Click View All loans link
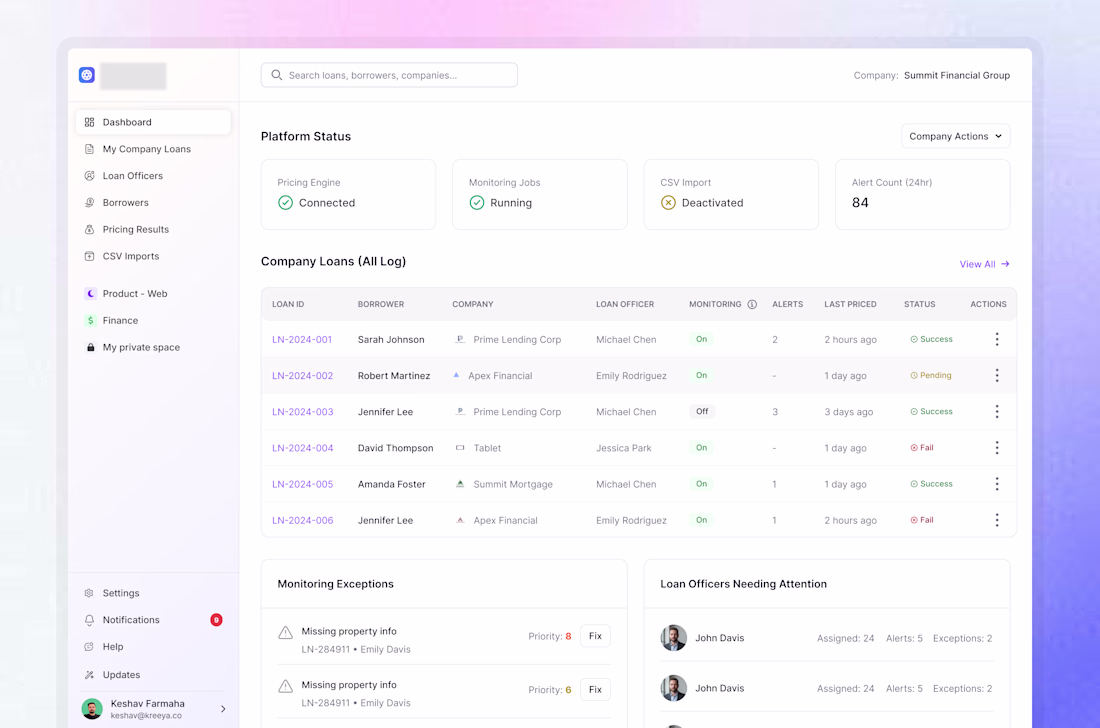Screen dimensions: 1100x728 coord(984,264)
